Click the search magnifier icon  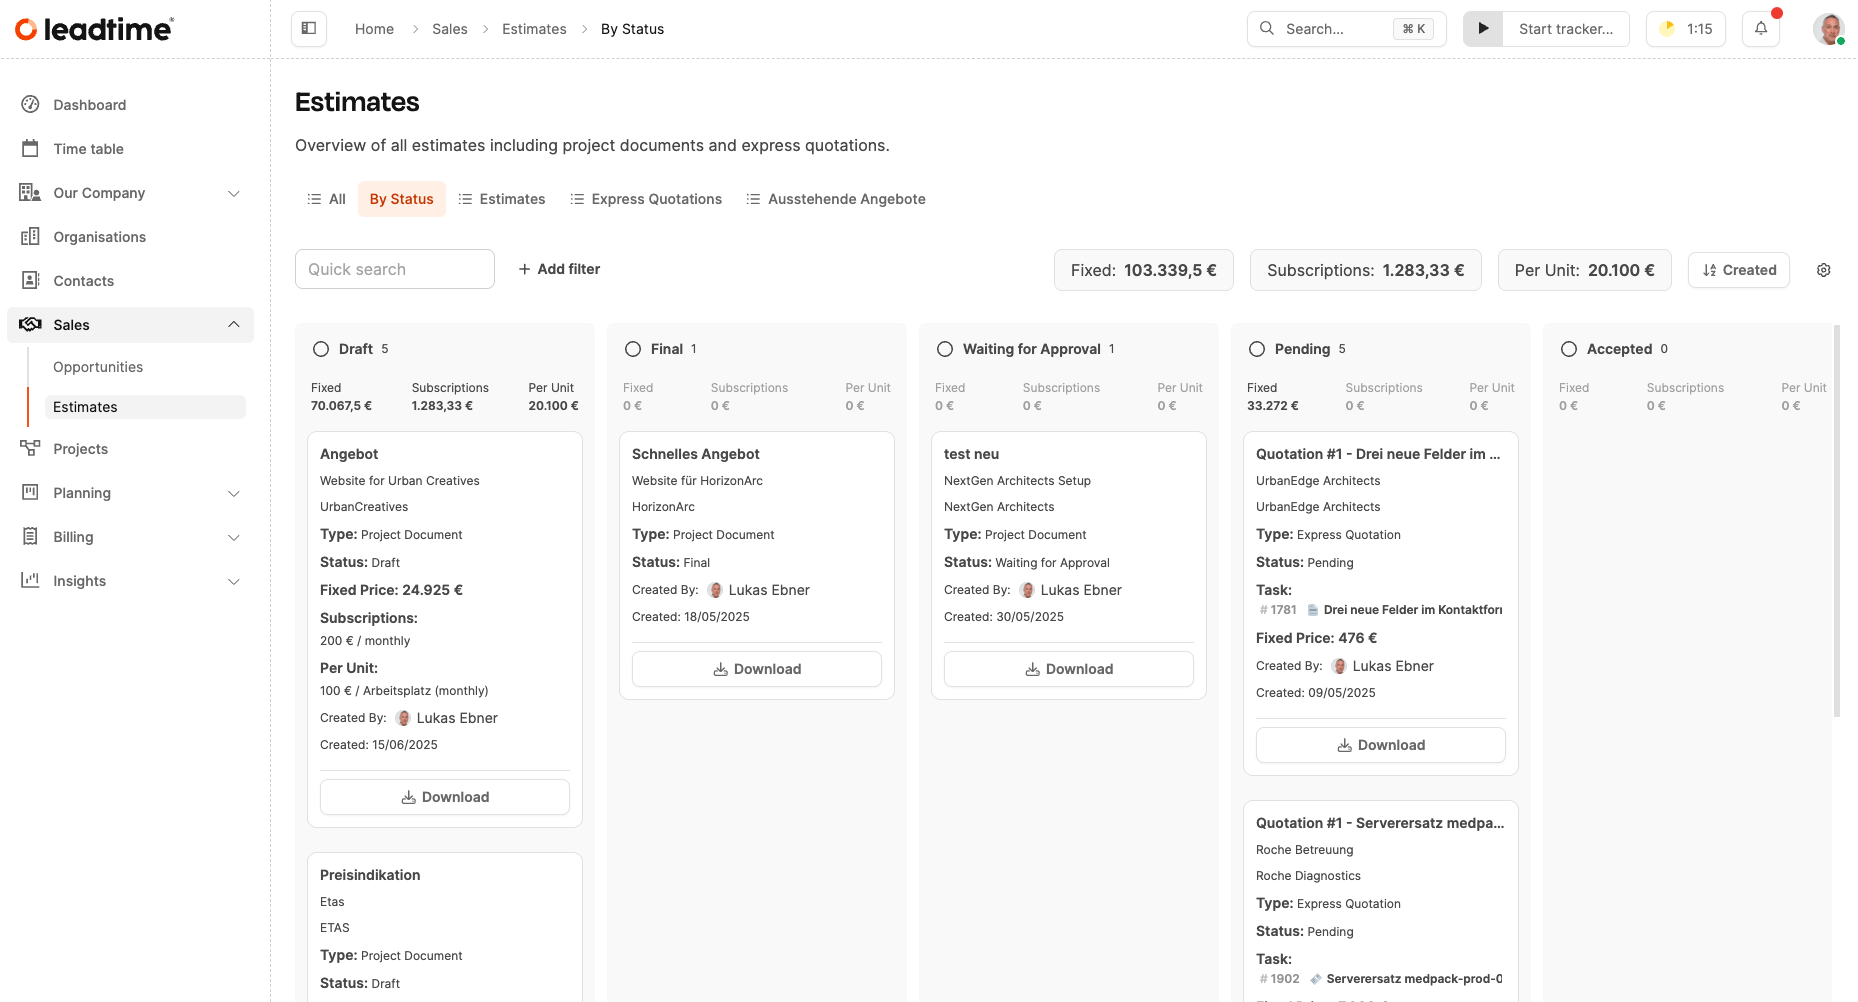coord(1267,29)
